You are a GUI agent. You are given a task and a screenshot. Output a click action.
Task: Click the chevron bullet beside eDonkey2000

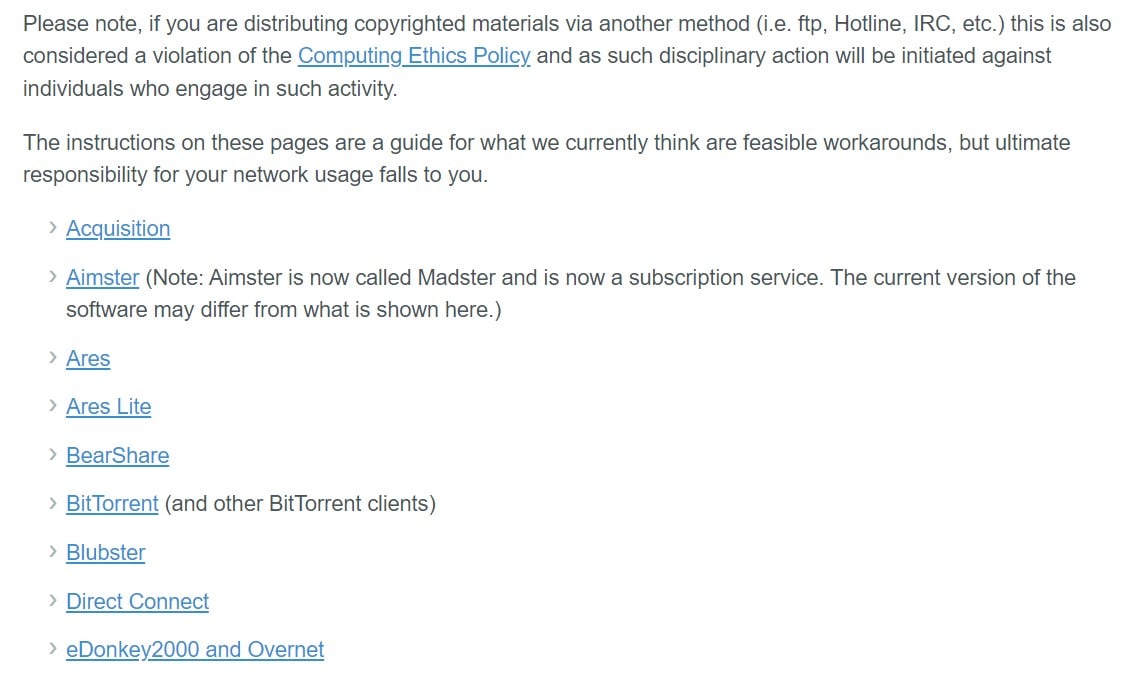(x=53, y=649)
